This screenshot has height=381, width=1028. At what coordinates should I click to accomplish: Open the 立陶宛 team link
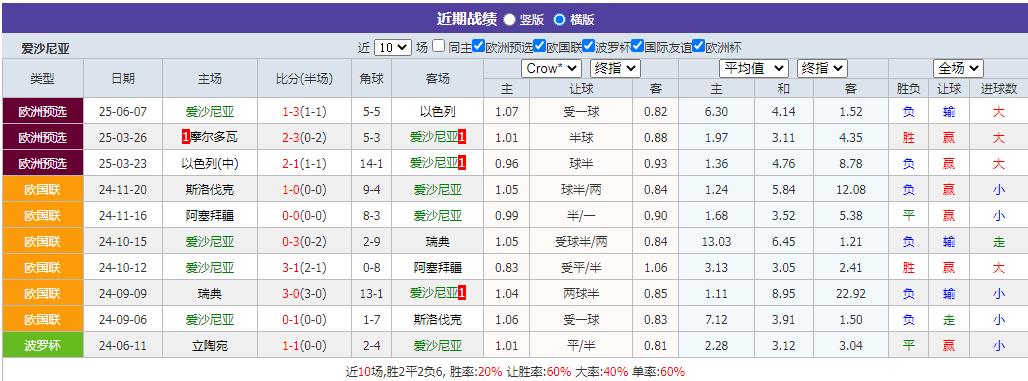[x=210, y=346]
